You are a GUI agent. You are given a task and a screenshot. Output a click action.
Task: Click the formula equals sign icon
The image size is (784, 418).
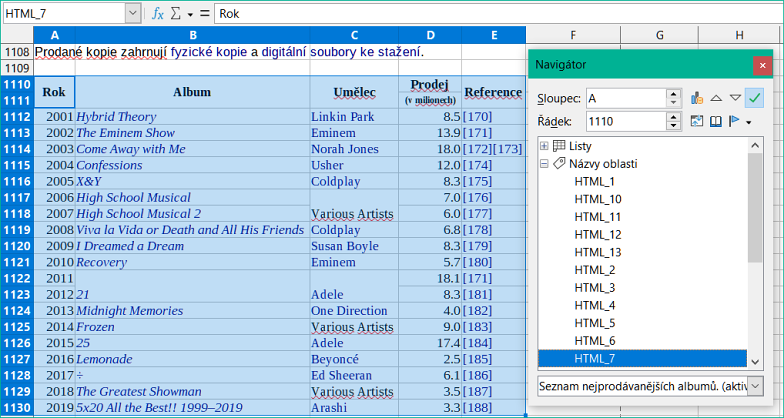[x=204, y=14]
